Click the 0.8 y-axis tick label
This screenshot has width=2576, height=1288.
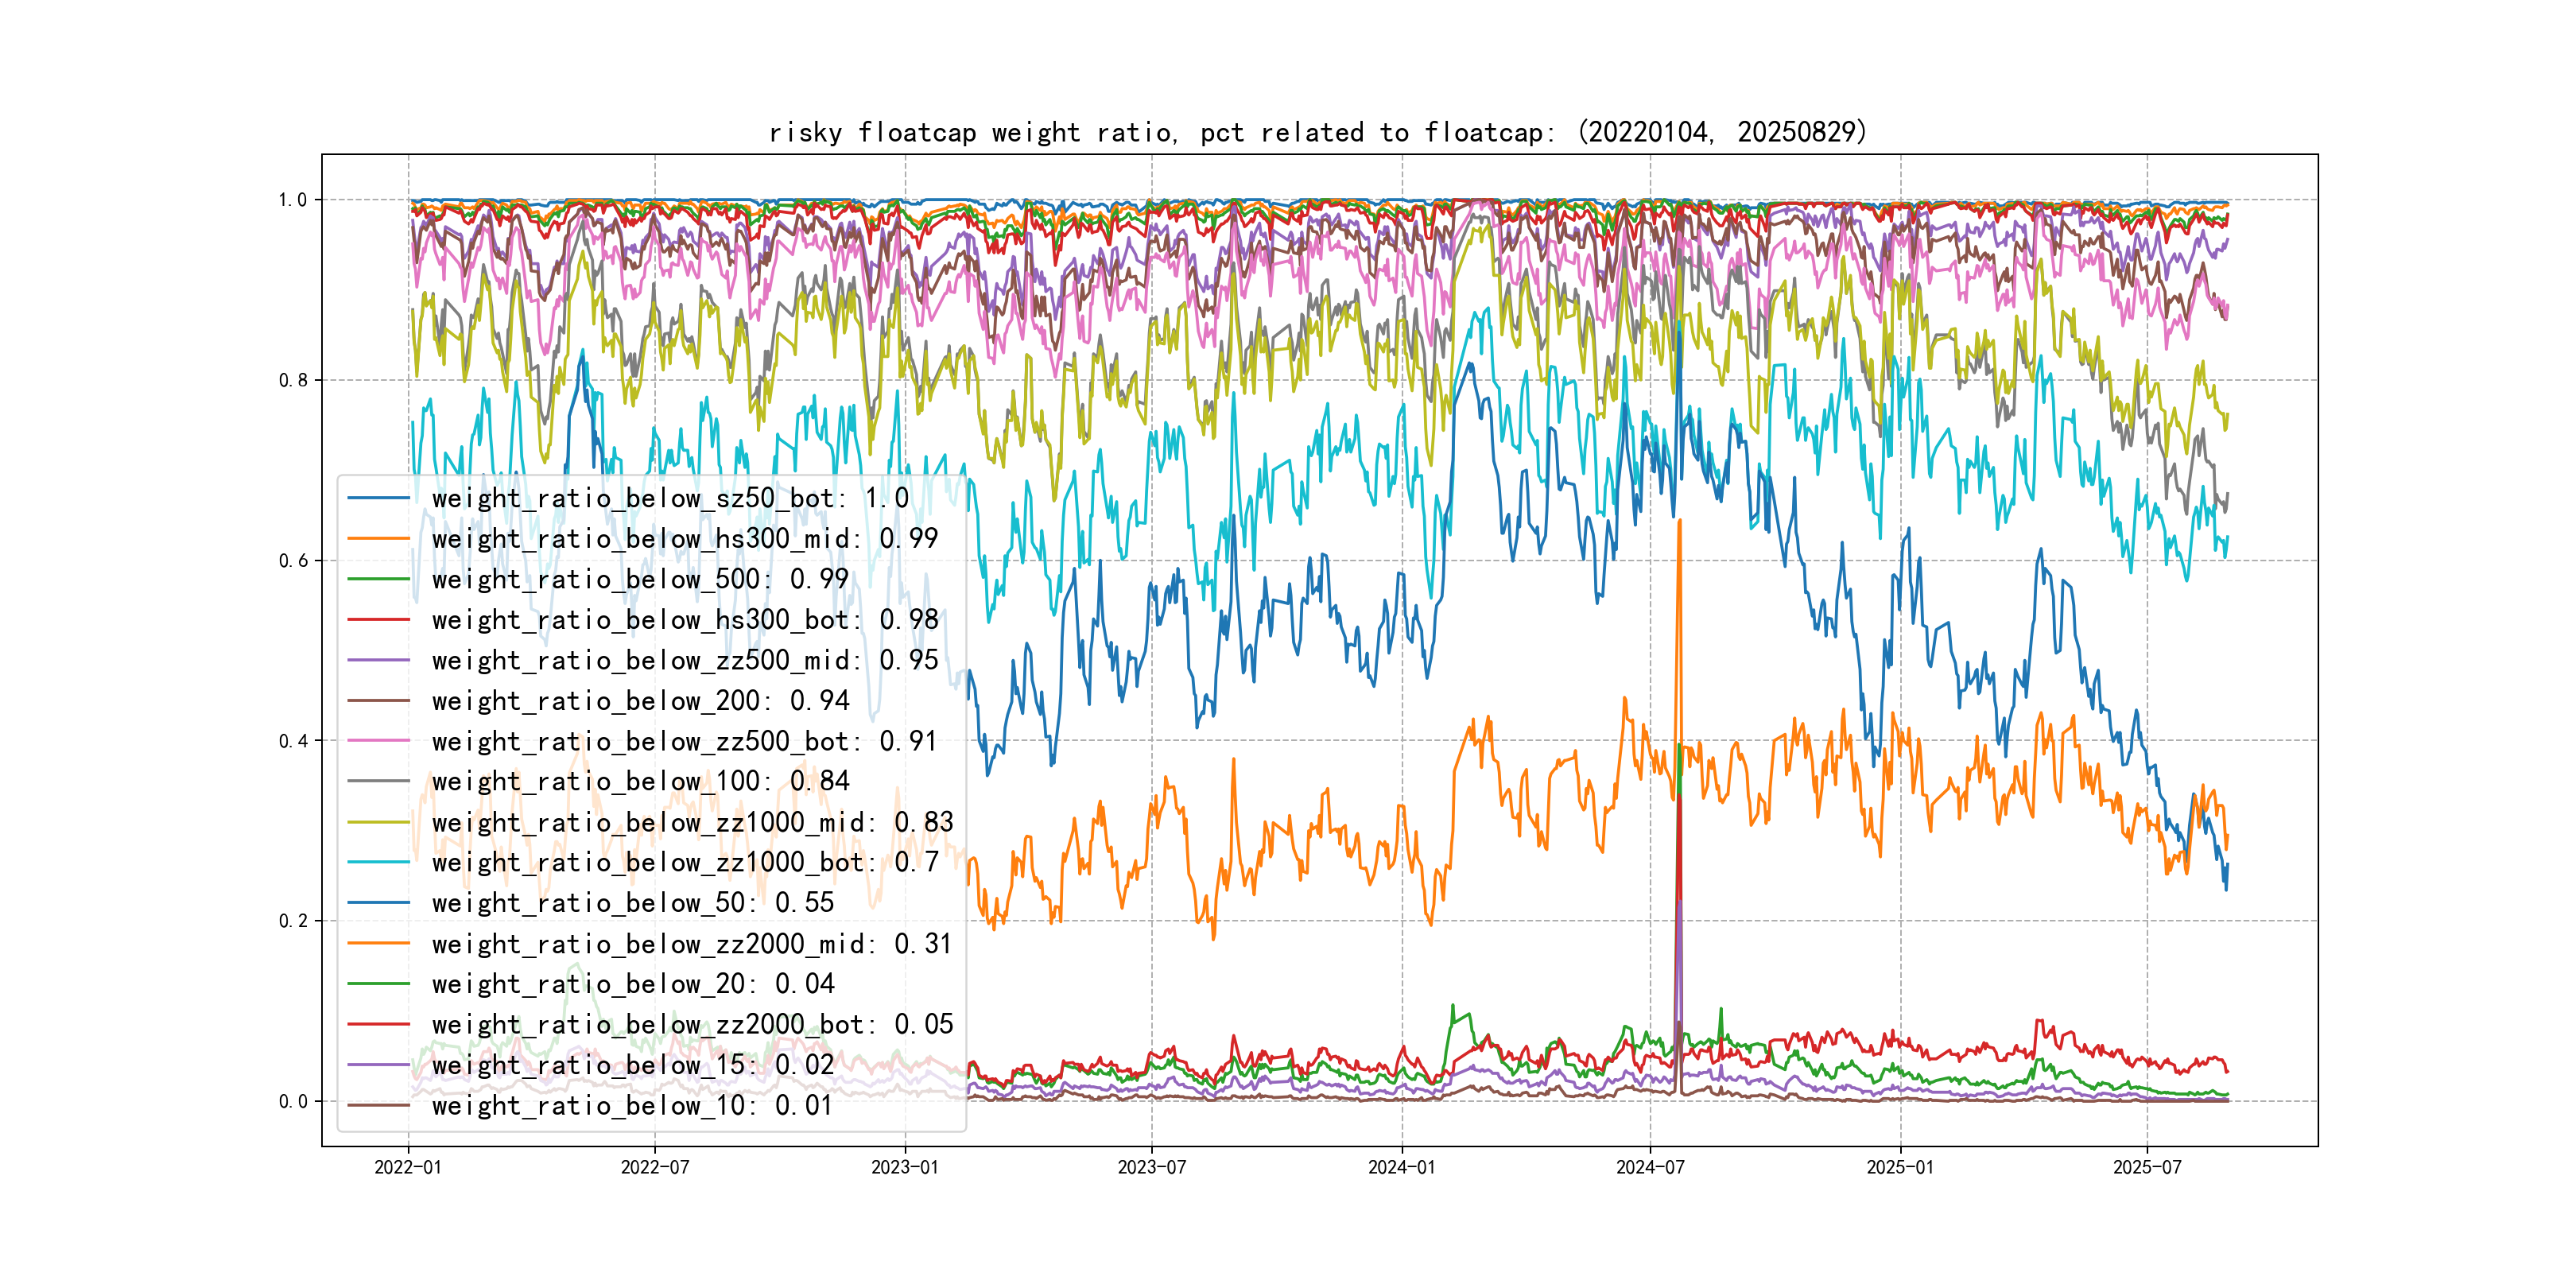point(293,380)
